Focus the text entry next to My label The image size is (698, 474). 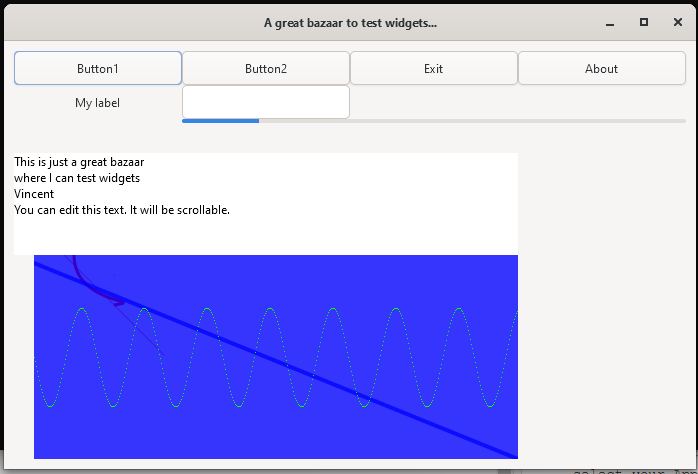tap(266, 102)
